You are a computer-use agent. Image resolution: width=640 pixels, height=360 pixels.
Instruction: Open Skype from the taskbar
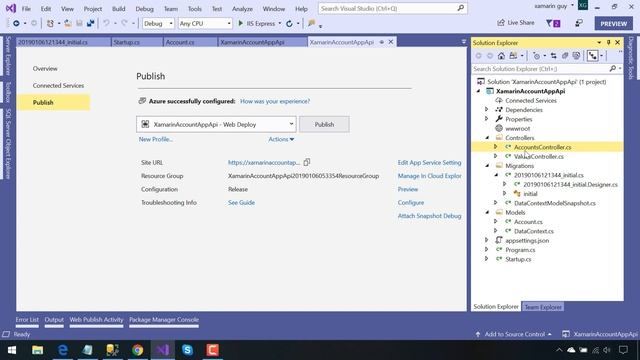pyautogui.click(x=187, y=350)
